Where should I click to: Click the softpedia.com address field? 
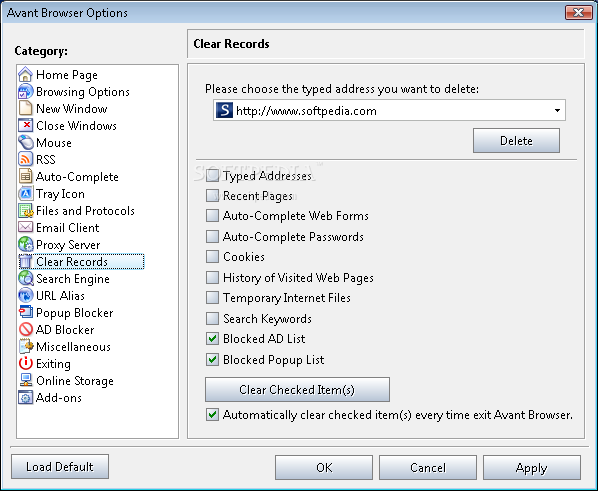(x=389, y=111)
